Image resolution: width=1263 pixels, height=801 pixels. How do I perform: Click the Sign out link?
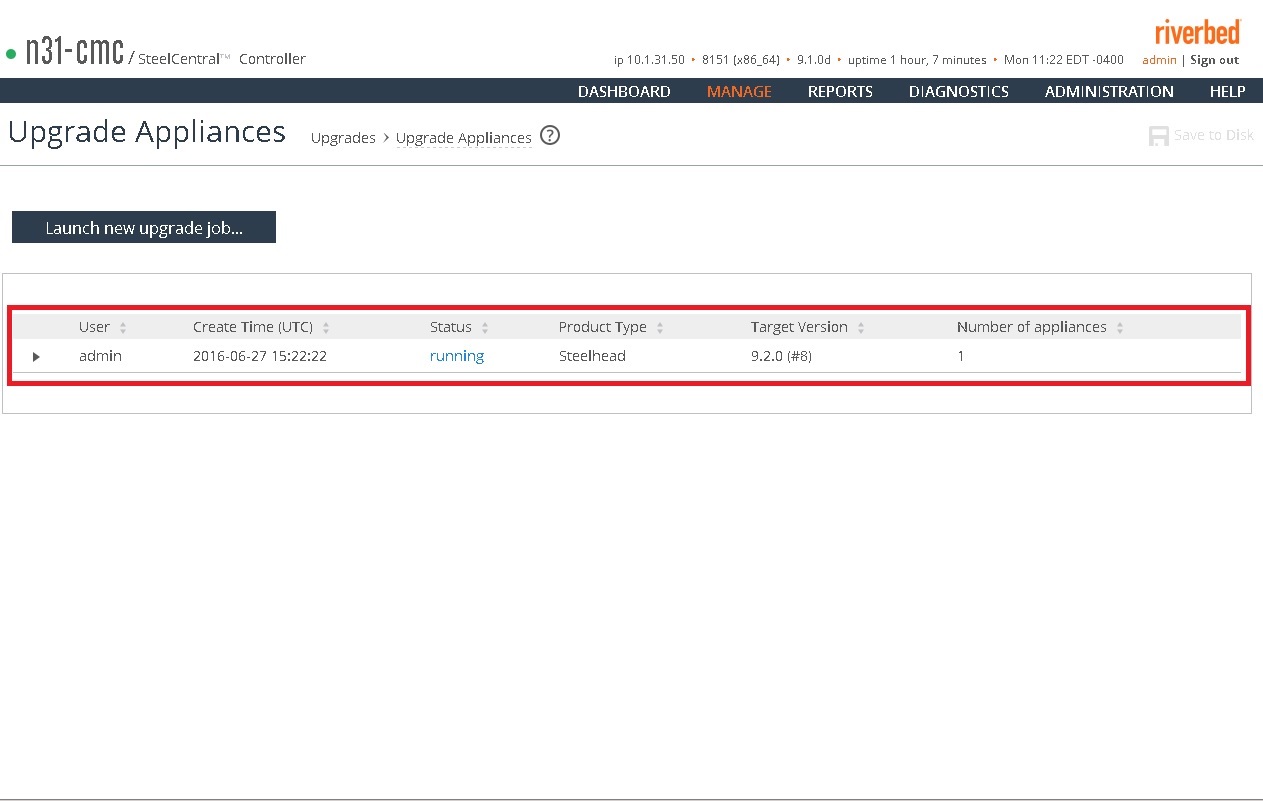click(1214, 60)
